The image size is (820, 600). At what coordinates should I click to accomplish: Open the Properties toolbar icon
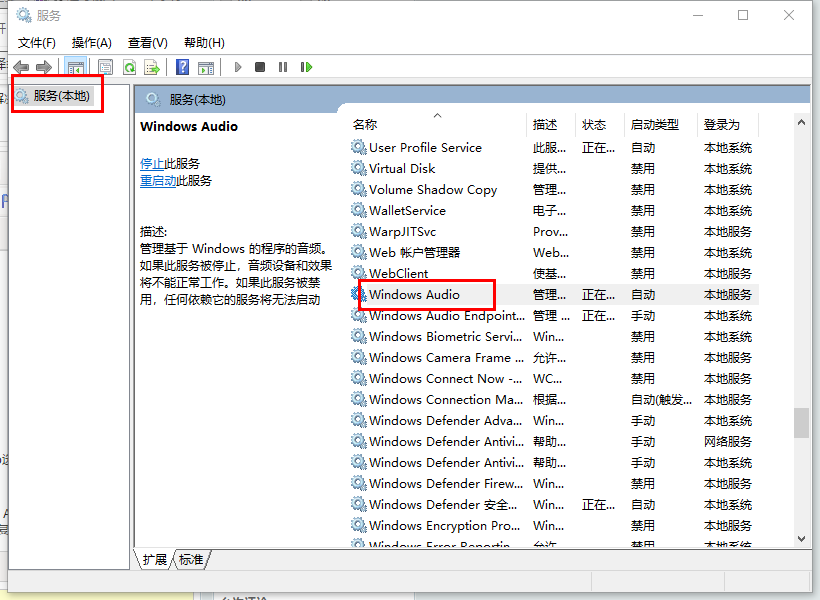105,67
